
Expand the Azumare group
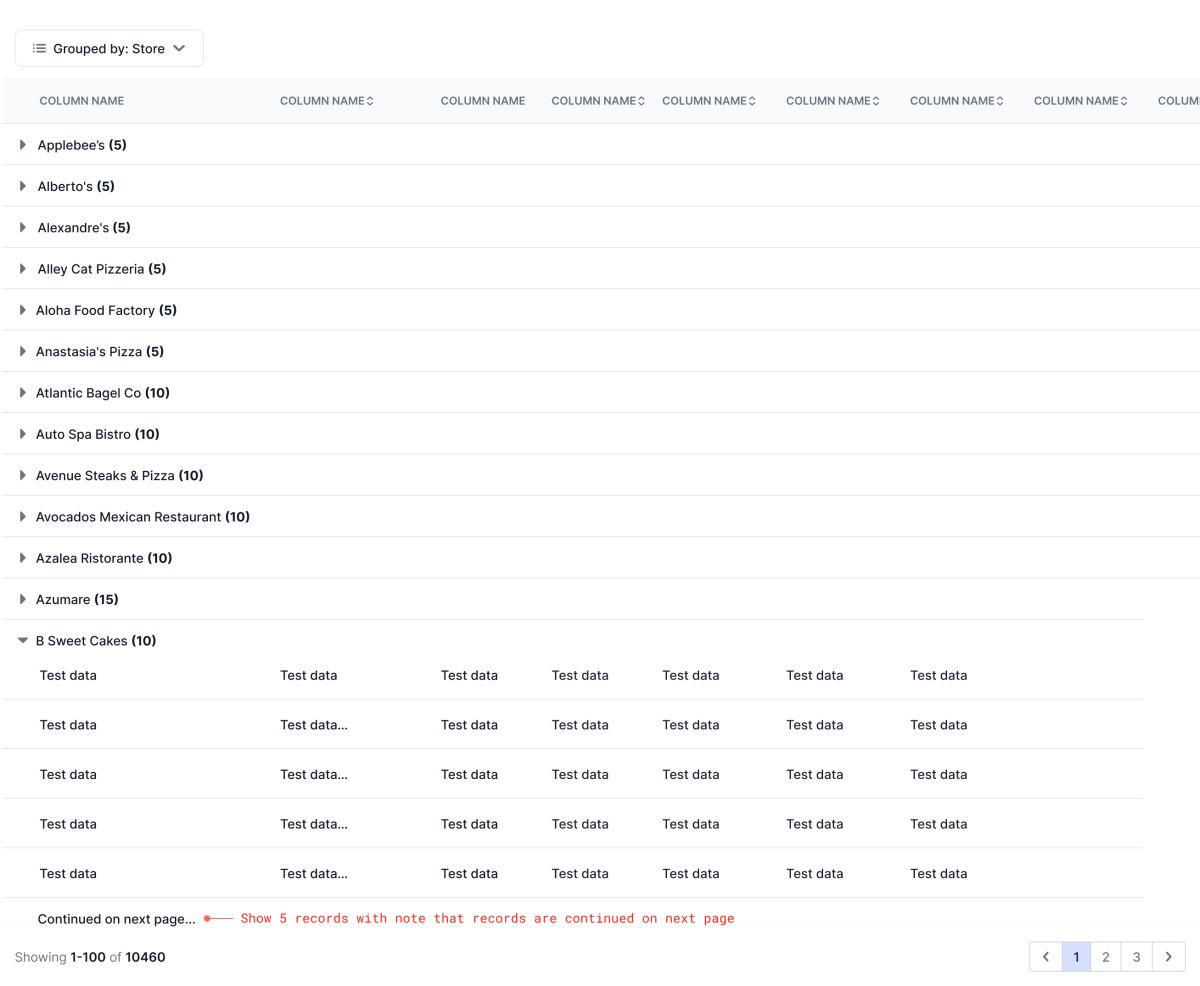point(22,599)
